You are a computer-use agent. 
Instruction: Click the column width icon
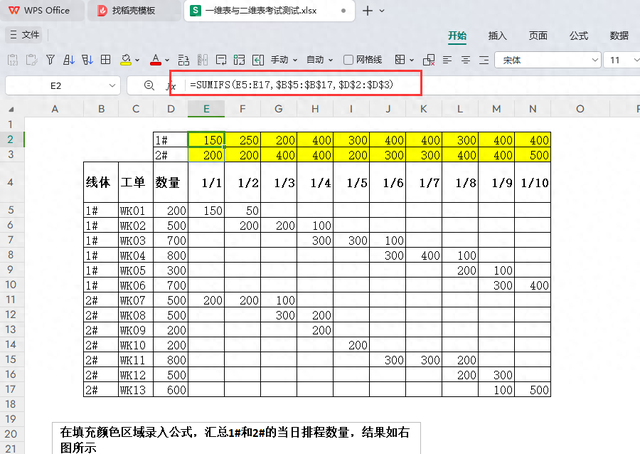[x=202, y=60]
